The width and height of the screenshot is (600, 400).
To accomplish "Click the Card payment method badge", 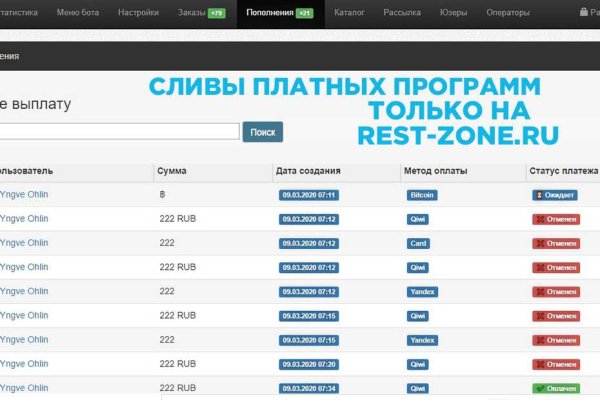I will coord(418,243).
